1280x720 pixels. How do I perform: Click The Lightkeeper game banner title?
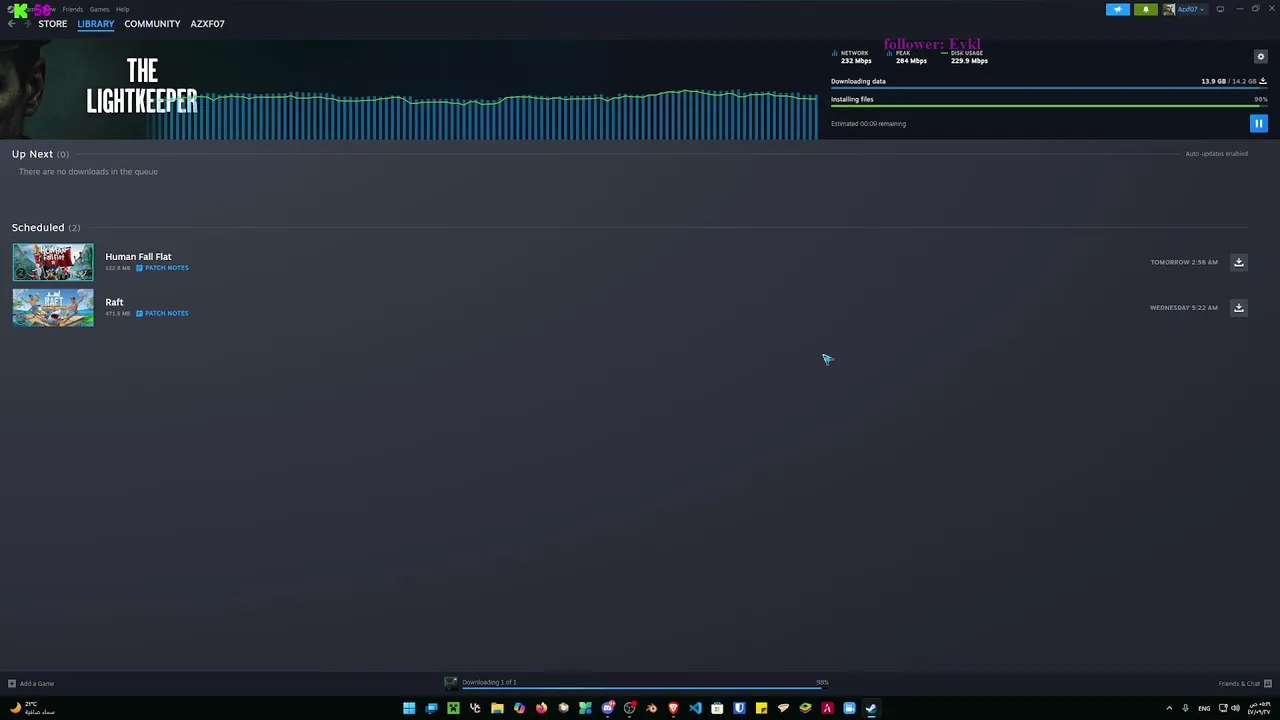pyautogui.click(x=142, y=86)
